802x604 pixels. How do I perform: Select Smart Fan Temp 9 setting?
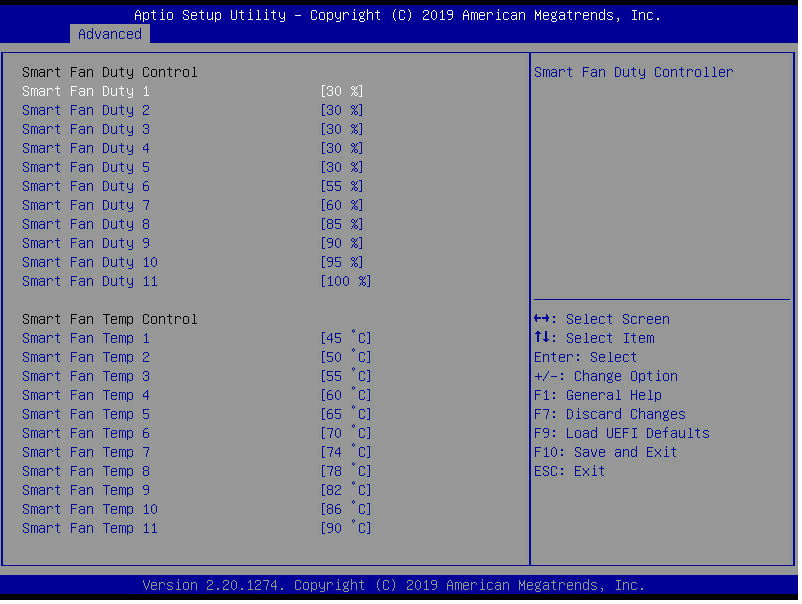tap(86, 490)
